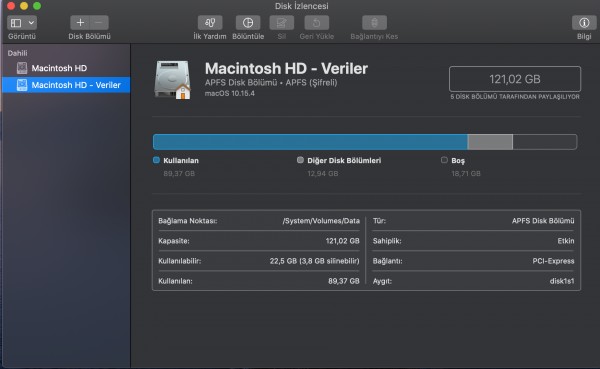
Task: Add a volume with the plus button
Action: (x=80, y=23)
